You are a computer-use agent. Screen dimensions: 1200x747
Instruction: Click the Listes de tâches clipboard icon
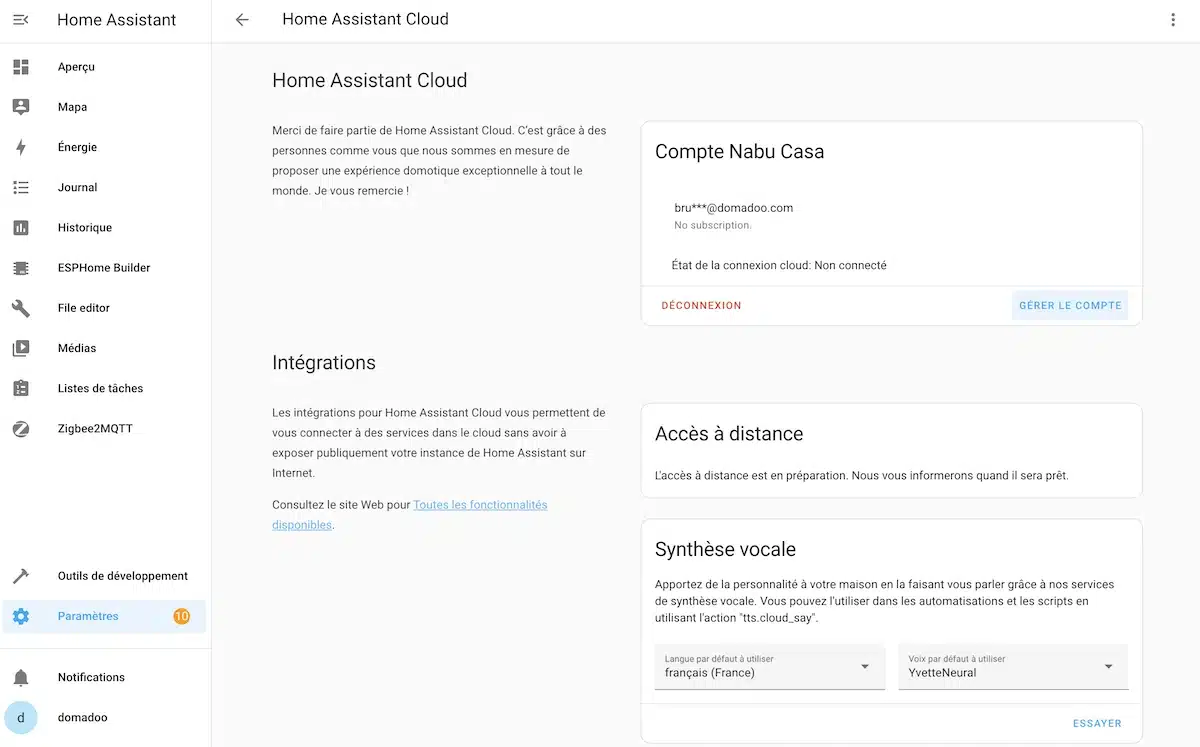point(21,388)
